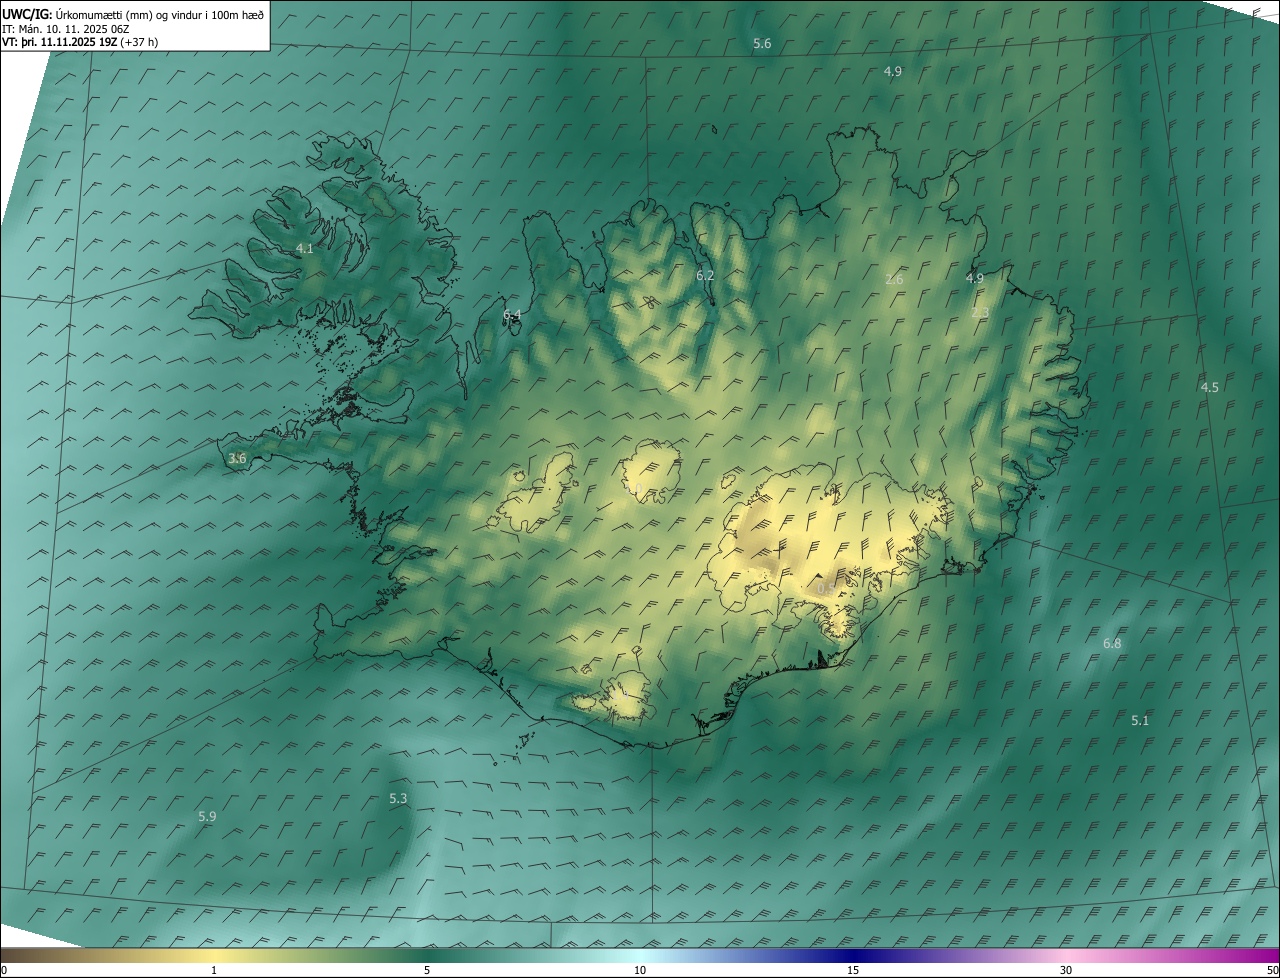Click the 5.1 value label over the sea
Screen dimensions: 1280x978
coord(1140,720)
